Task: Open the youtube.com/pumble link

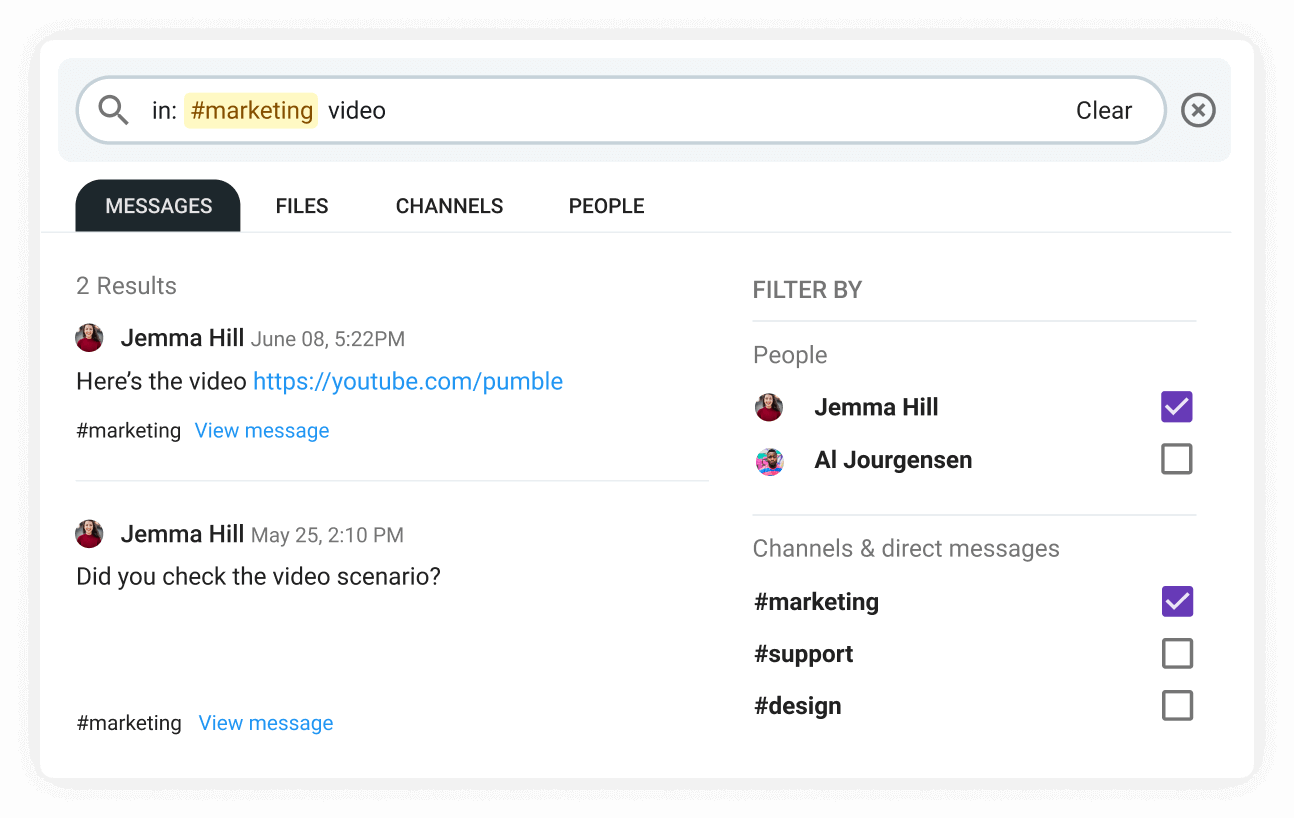Action: pos(408,381)
